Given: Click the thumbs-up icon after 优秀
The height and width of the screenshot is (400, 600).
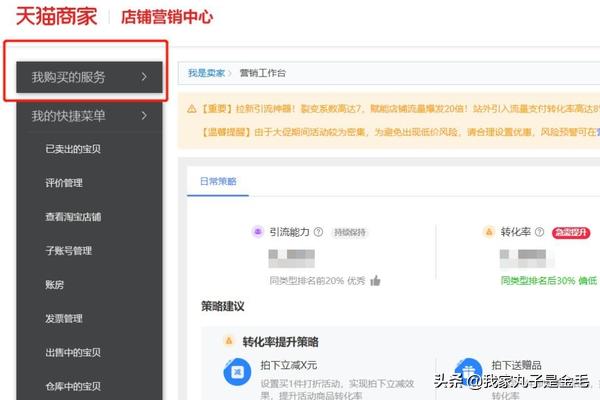Looking at the screenshot, I should [x=375, y=281].
